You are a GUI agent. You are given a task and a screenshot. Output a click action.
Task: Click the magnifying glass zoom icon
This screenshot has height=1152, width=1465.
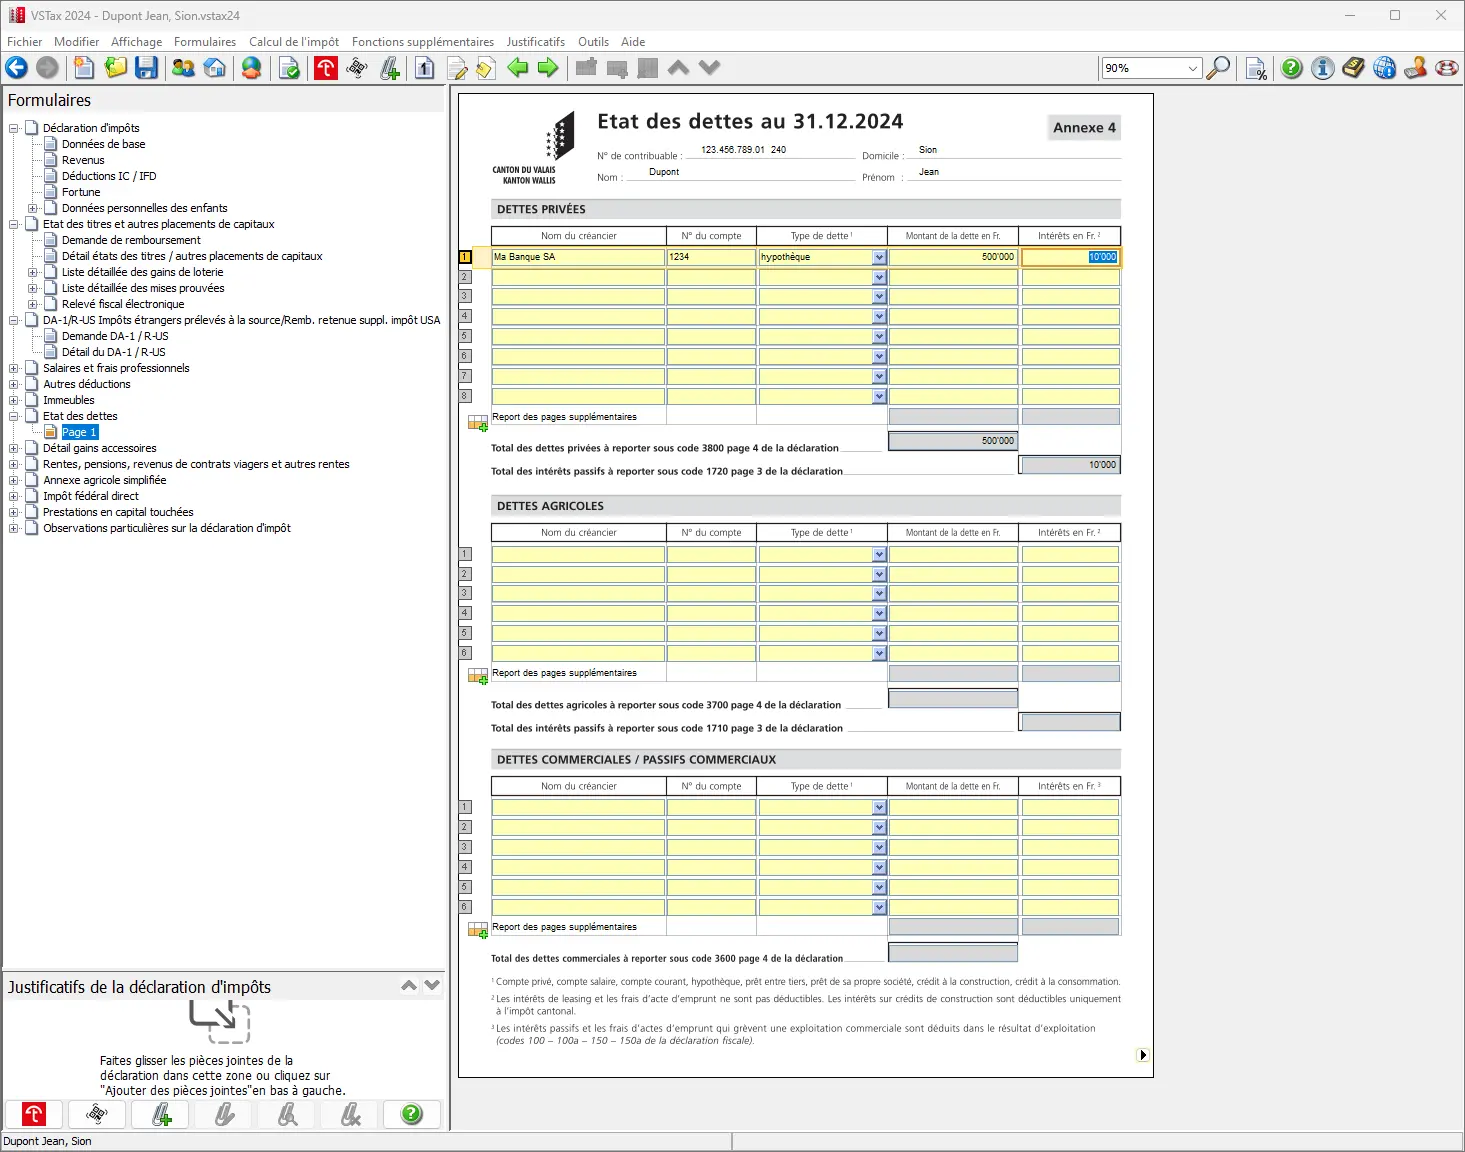[x=1218, y=68]
